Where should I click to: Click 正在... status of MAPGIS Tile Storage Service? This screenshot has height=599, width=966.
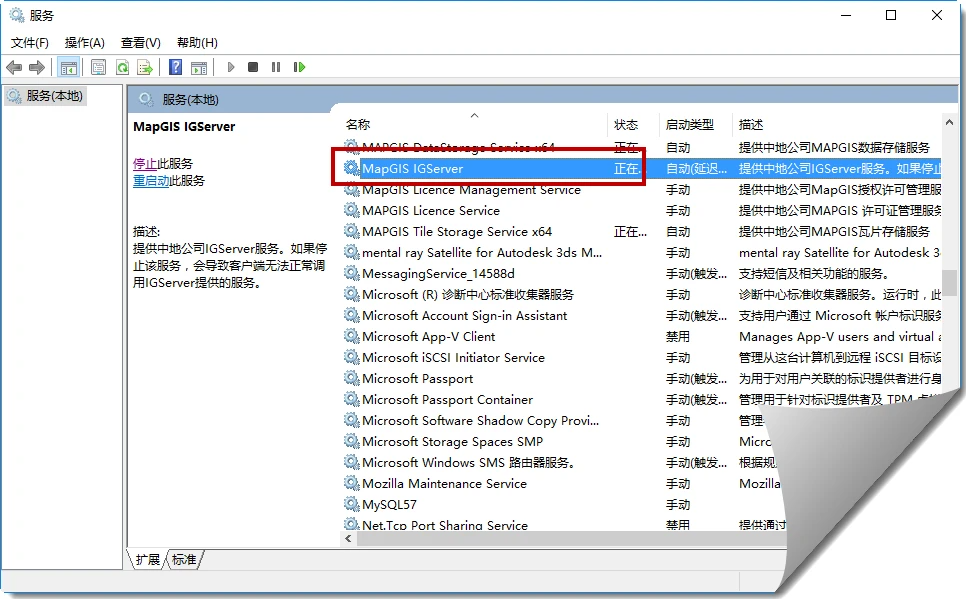click(x=630, y=231)
